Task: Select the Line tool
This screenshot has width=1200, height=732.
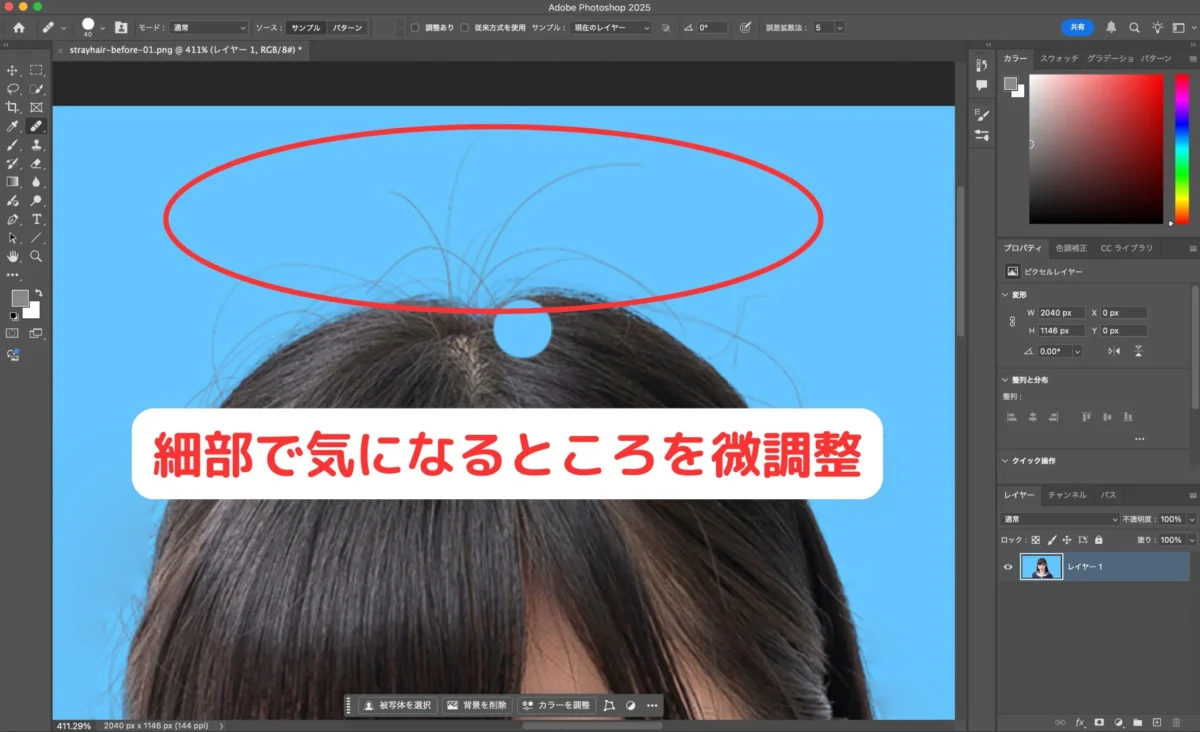Action: (x=36, y=238)
